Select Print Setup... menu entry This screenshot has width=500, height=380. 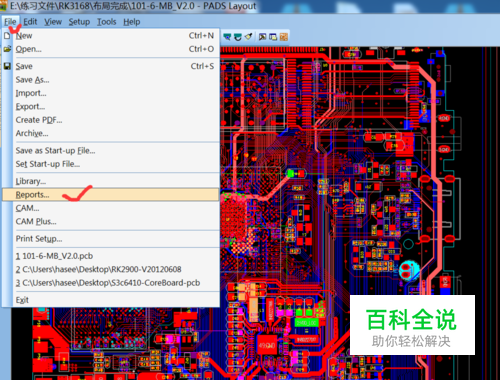click(x=111, y=239)
